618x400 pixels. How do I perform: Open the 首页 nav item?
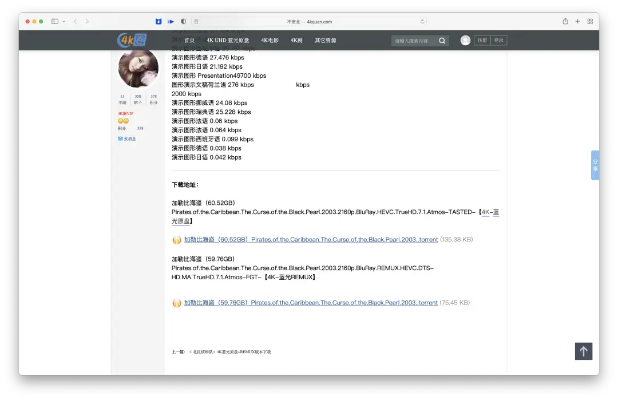pyautogui.click(x=190, y=40)
